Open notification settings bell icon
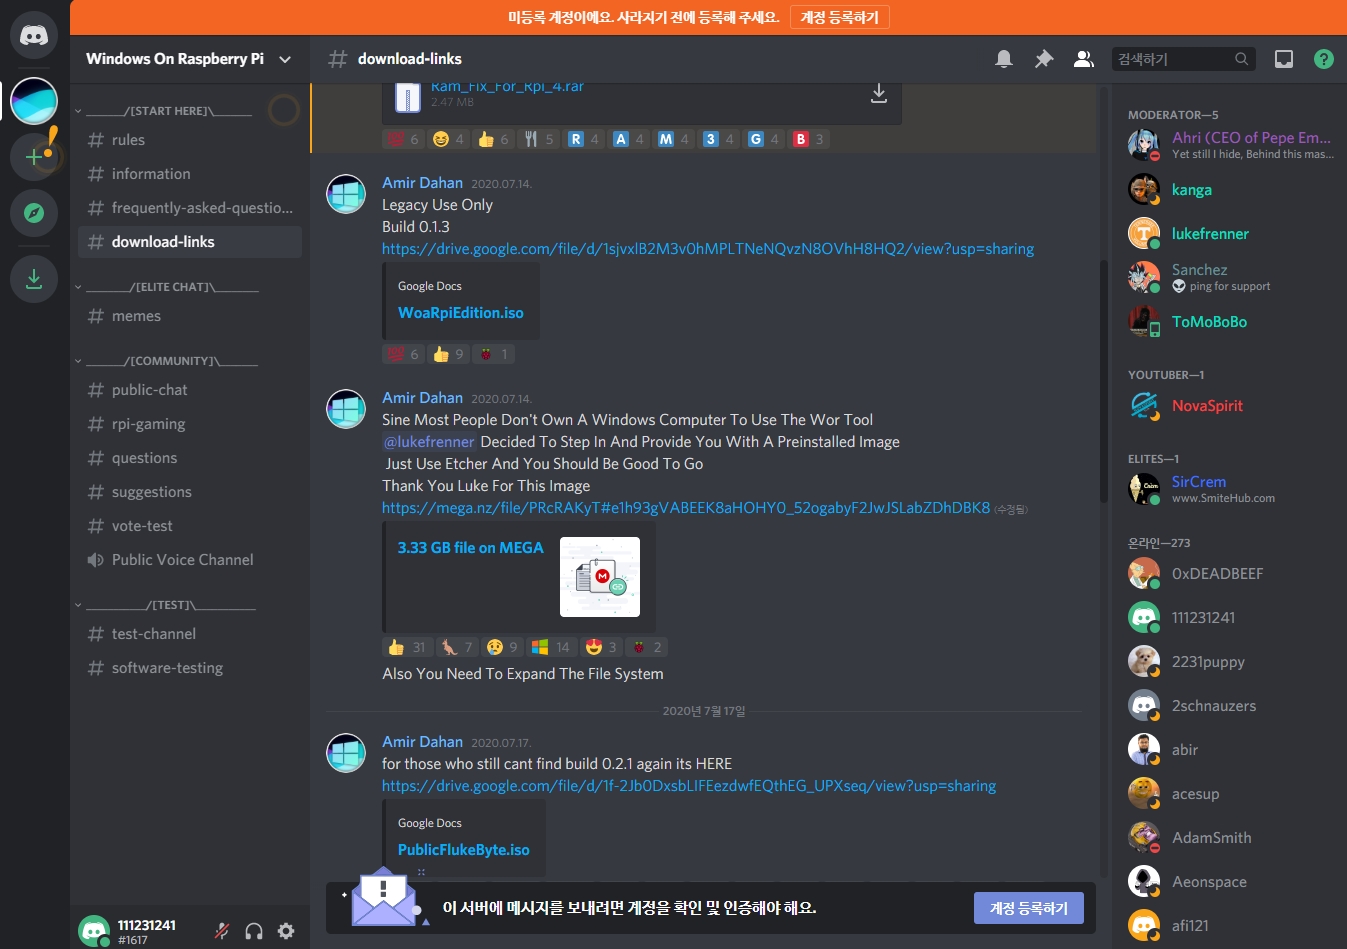Viewport: 1347px width, 949px height. [x=1004, y=59]
